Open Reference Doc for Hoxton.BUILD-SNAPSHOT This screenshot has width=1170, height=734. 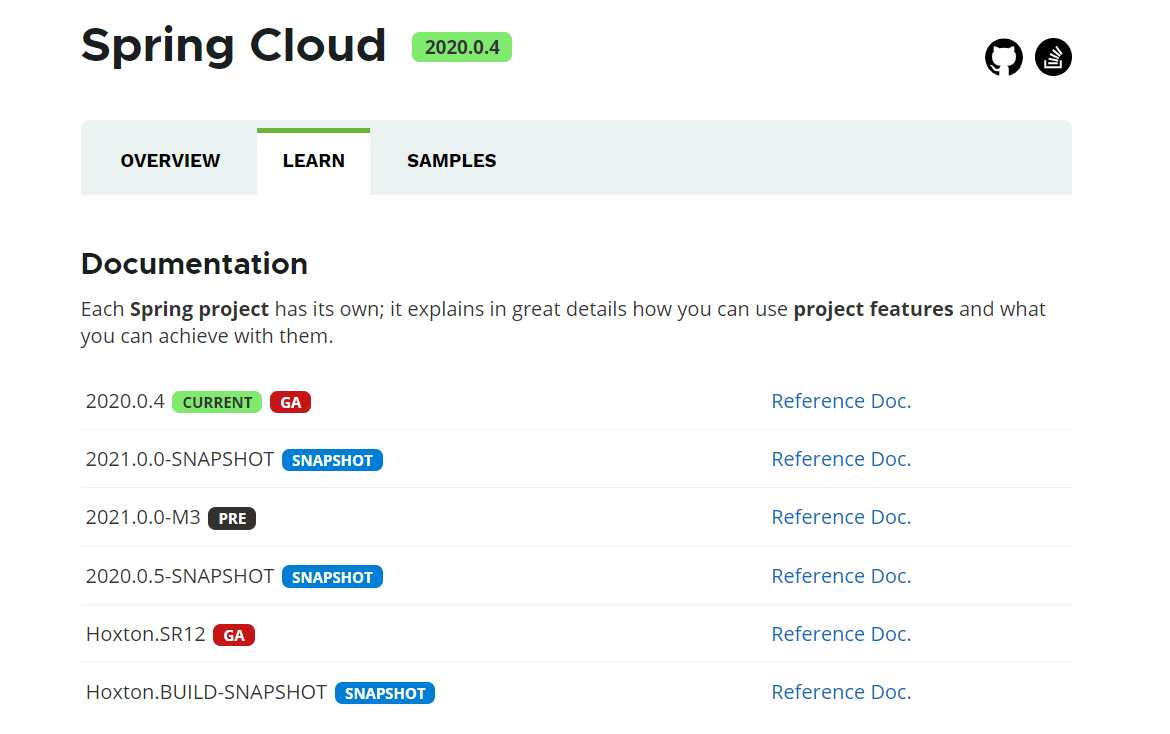click(841, 692)
